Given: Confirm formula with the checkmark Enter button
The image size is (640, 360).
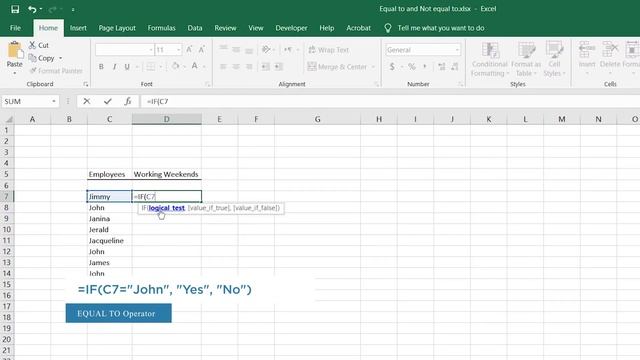Looking at the screenshot, I should point(107,101).
